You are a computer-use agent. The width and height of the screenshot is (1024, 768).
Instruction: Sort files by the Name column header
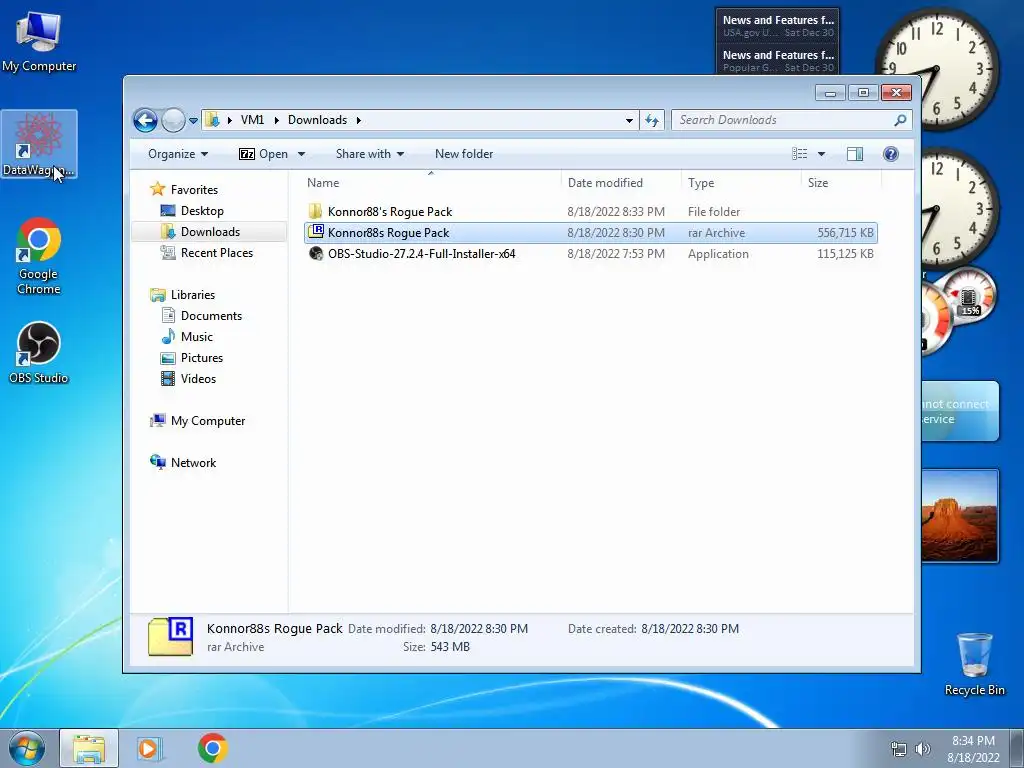pos(431,183)
